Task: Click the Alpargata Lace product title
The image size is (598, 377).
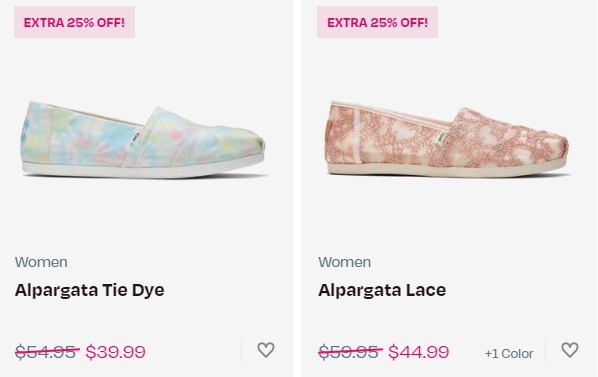Action: pyautogui.click(x=382, y=290)
